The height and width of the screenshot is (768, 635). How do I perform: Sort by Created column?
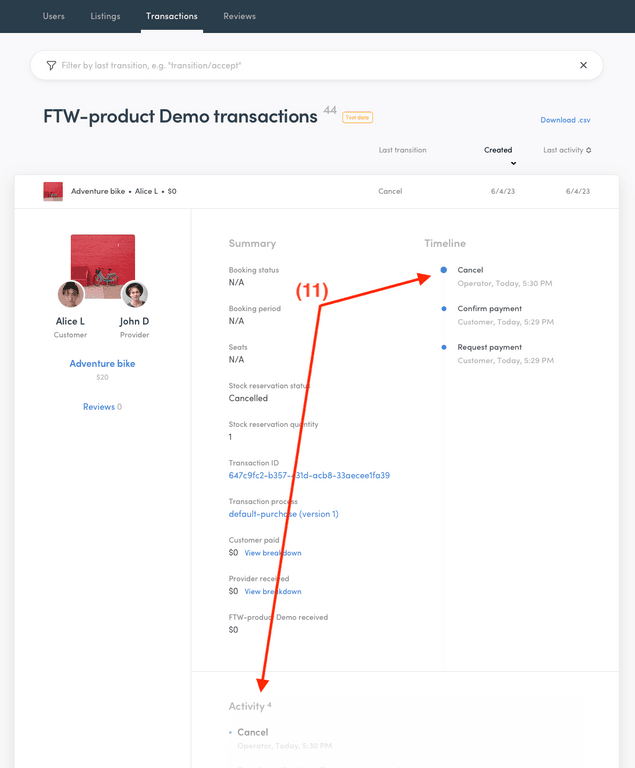click(x=498, y=150)
